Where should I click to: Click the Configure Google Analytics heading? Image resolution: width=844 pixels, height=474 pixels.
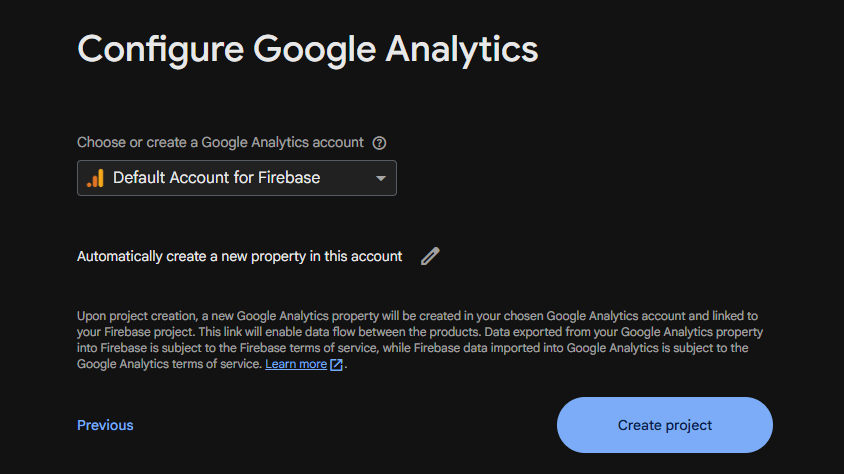click(308, 48)
